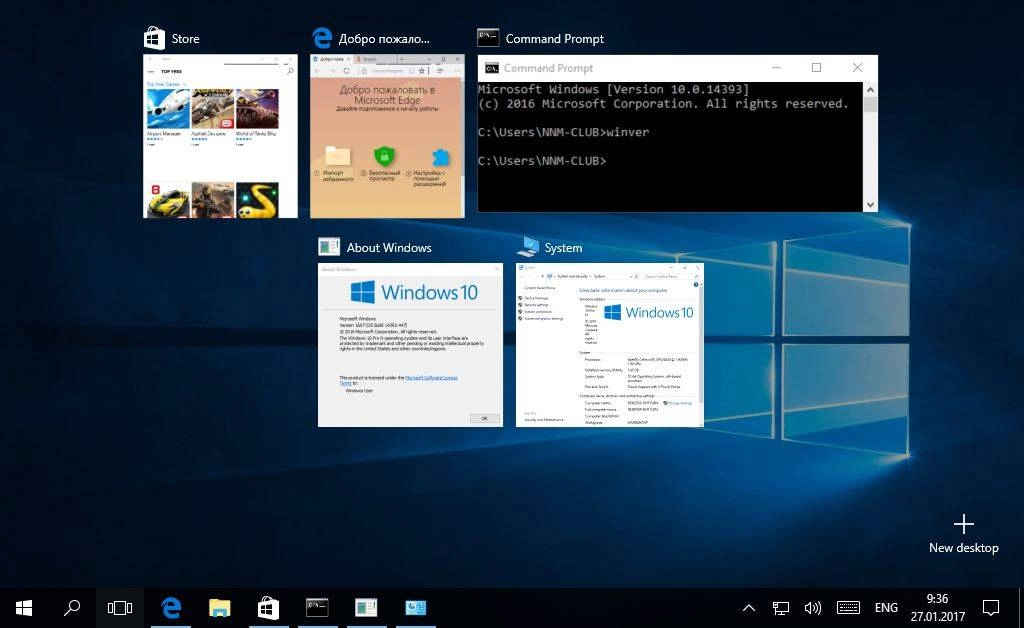The height and width of the screenshot is (628, 1024).
Task: Click the 'System' task view title label
Action: (x=563, y=247)
